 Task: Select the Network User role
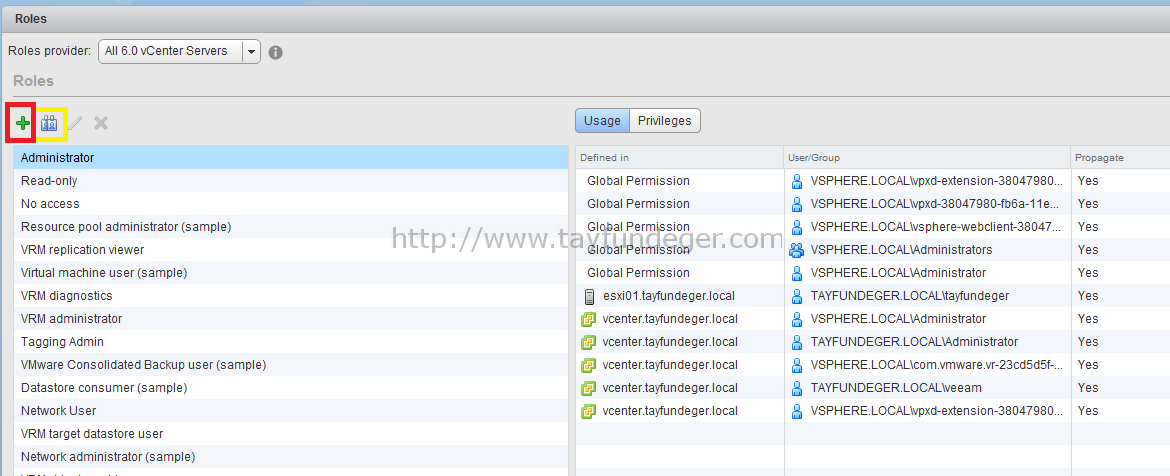pyautogui.click(x=291, y=410)
